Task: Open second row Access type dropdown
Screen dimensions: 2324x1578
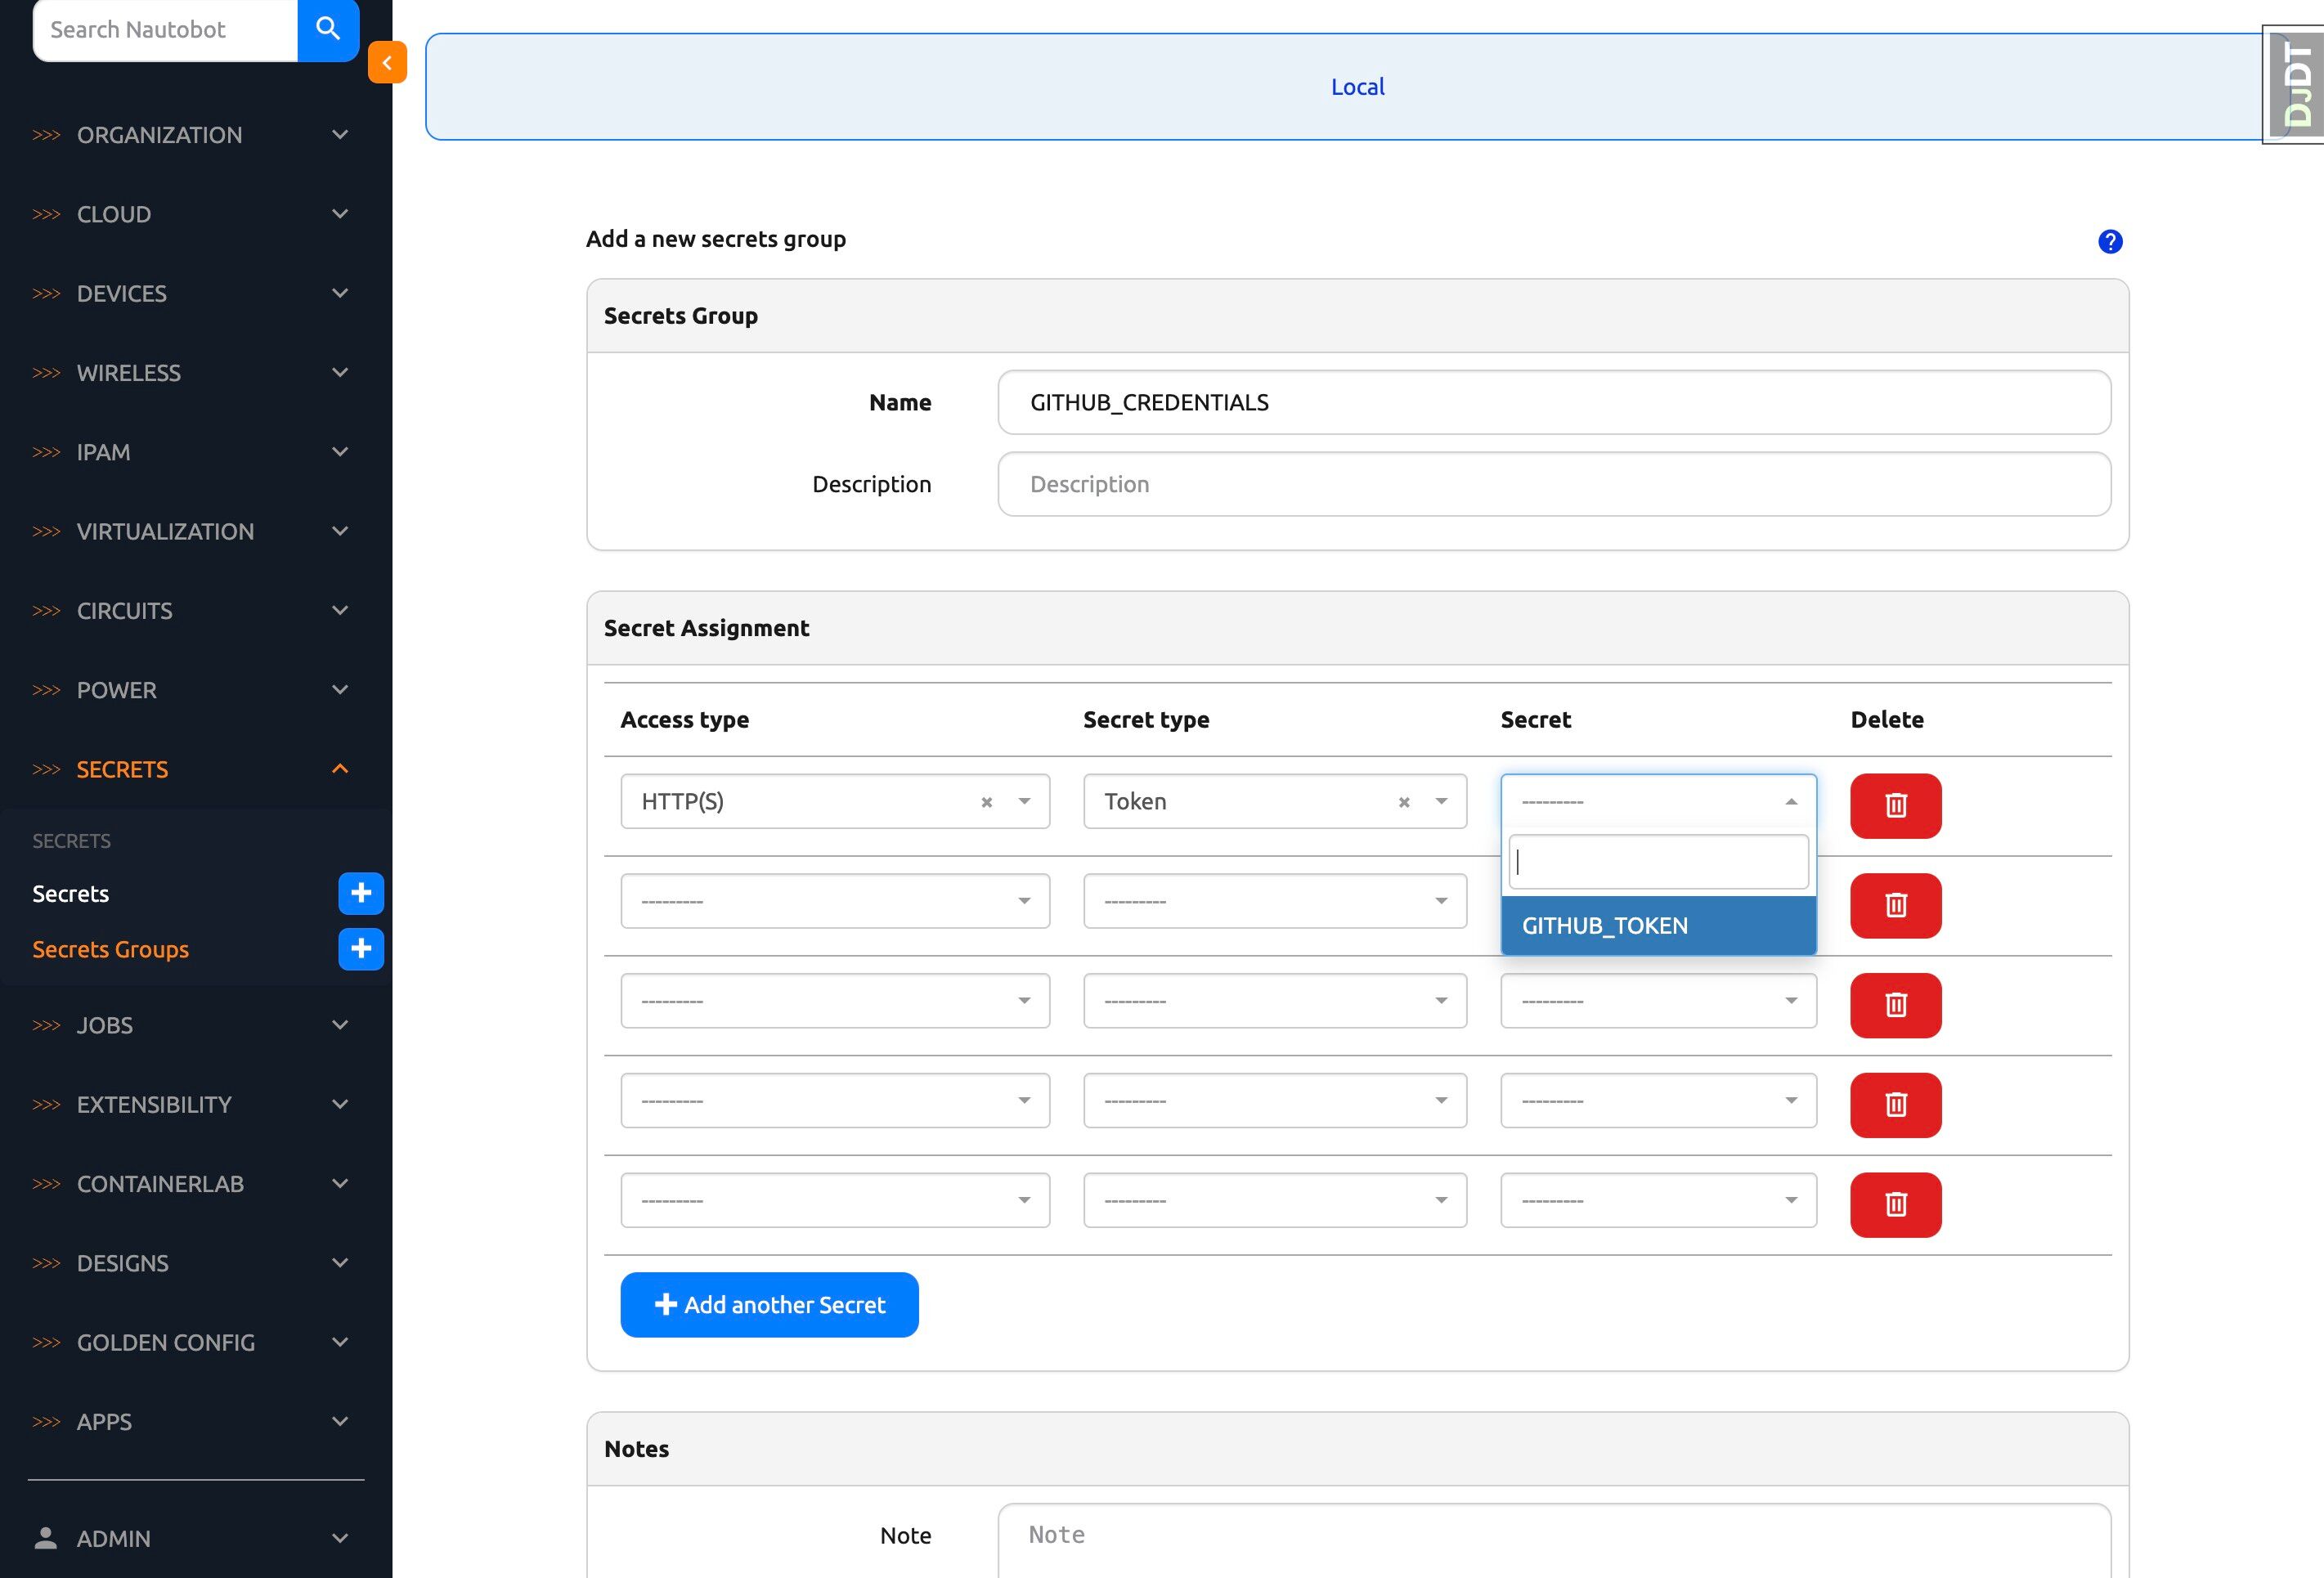Action: point(834,901)
